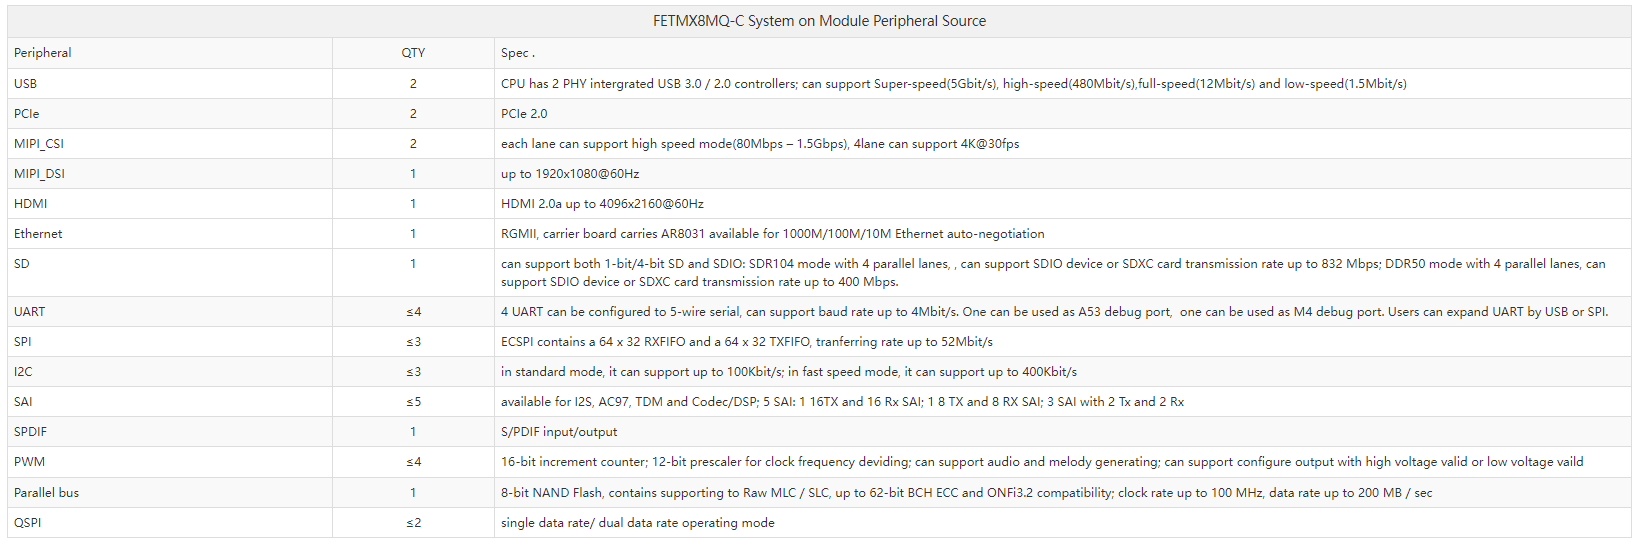Select the SAI quantity ≤5 cell

414,402
